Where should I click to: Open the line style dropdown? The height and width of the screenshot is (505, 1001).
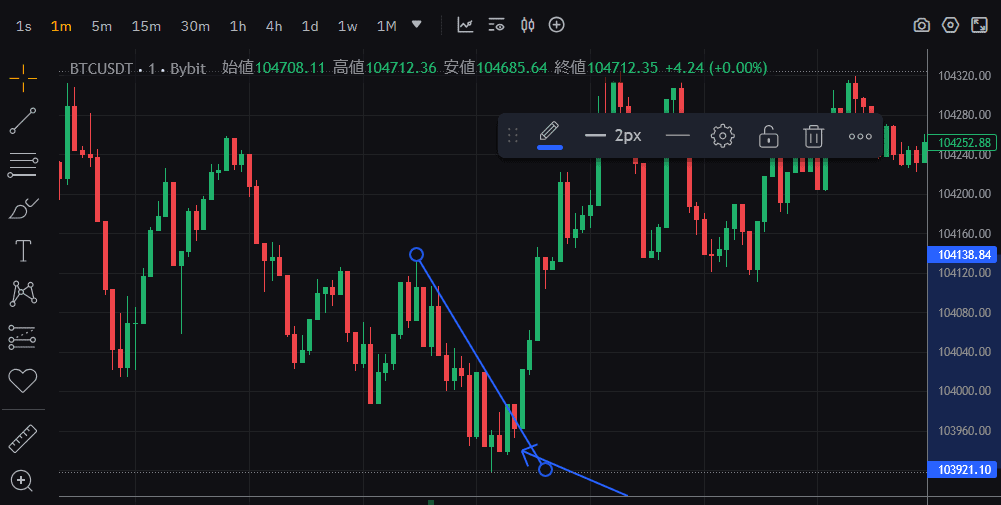[x=678, y=136]
